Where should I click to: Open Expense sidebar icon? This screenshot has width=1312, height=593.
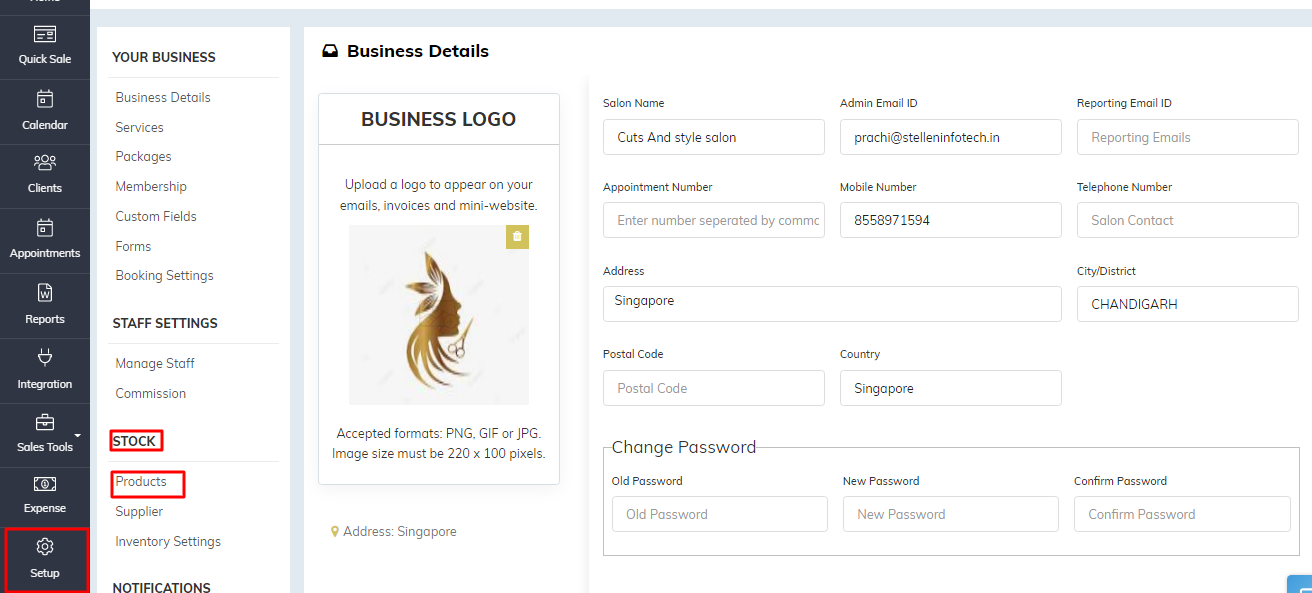coord(44,484)
